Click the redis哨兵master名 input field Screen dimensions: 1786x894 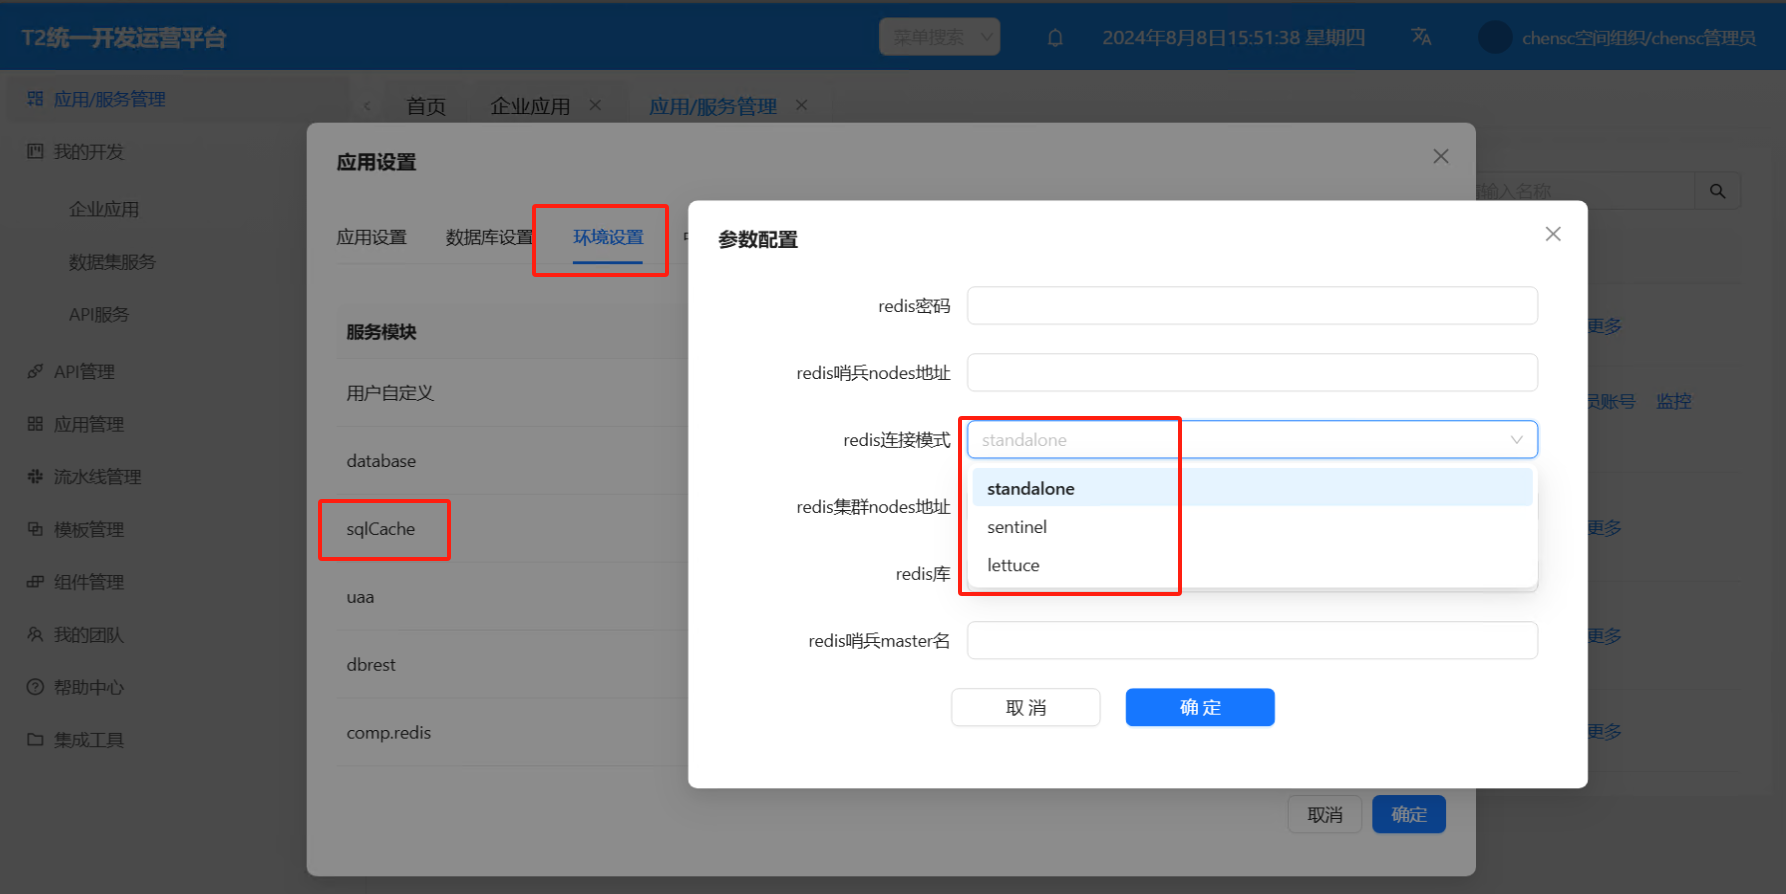pyautogui.click(x=1252, y=641)
